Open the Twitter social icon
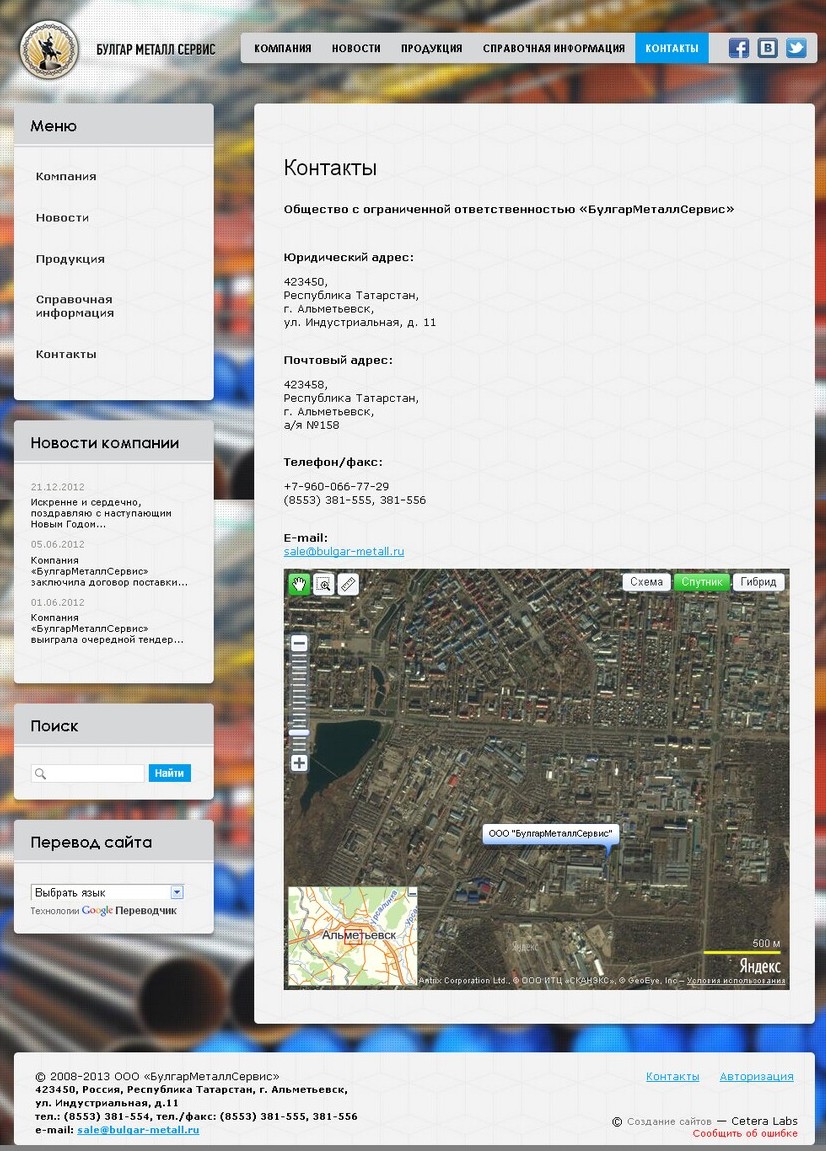826x1151 pixels. 796,48
